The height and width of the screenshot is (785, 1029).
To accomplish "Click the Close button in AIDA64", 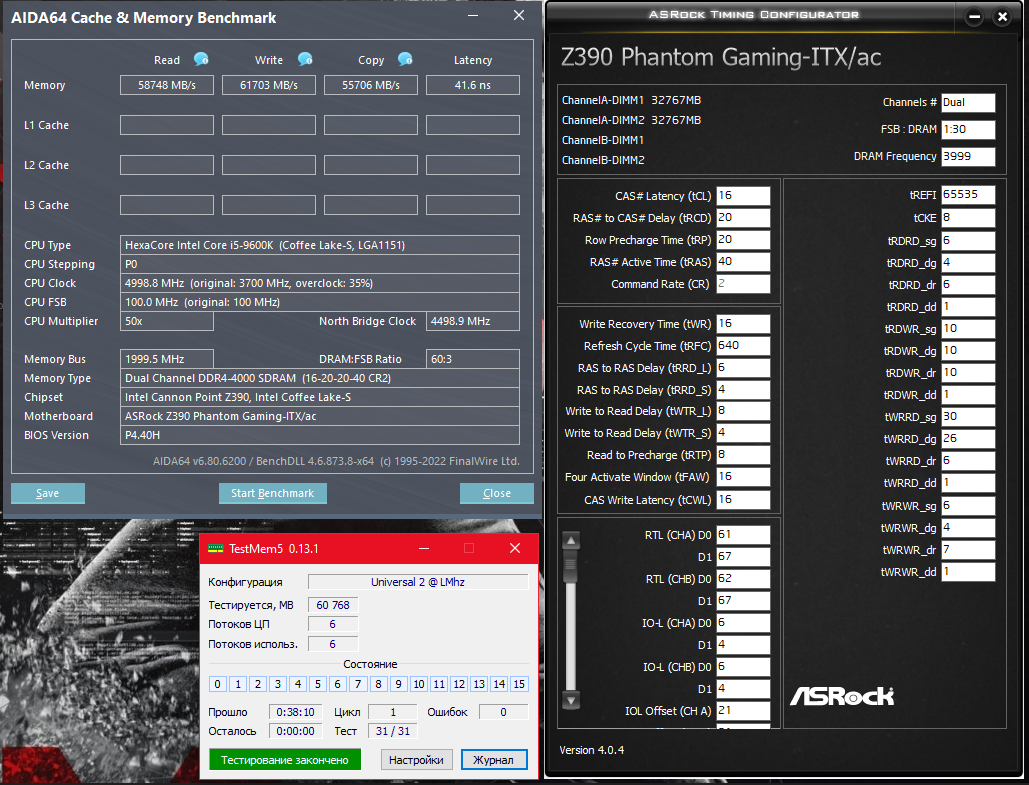I will 497,493.
